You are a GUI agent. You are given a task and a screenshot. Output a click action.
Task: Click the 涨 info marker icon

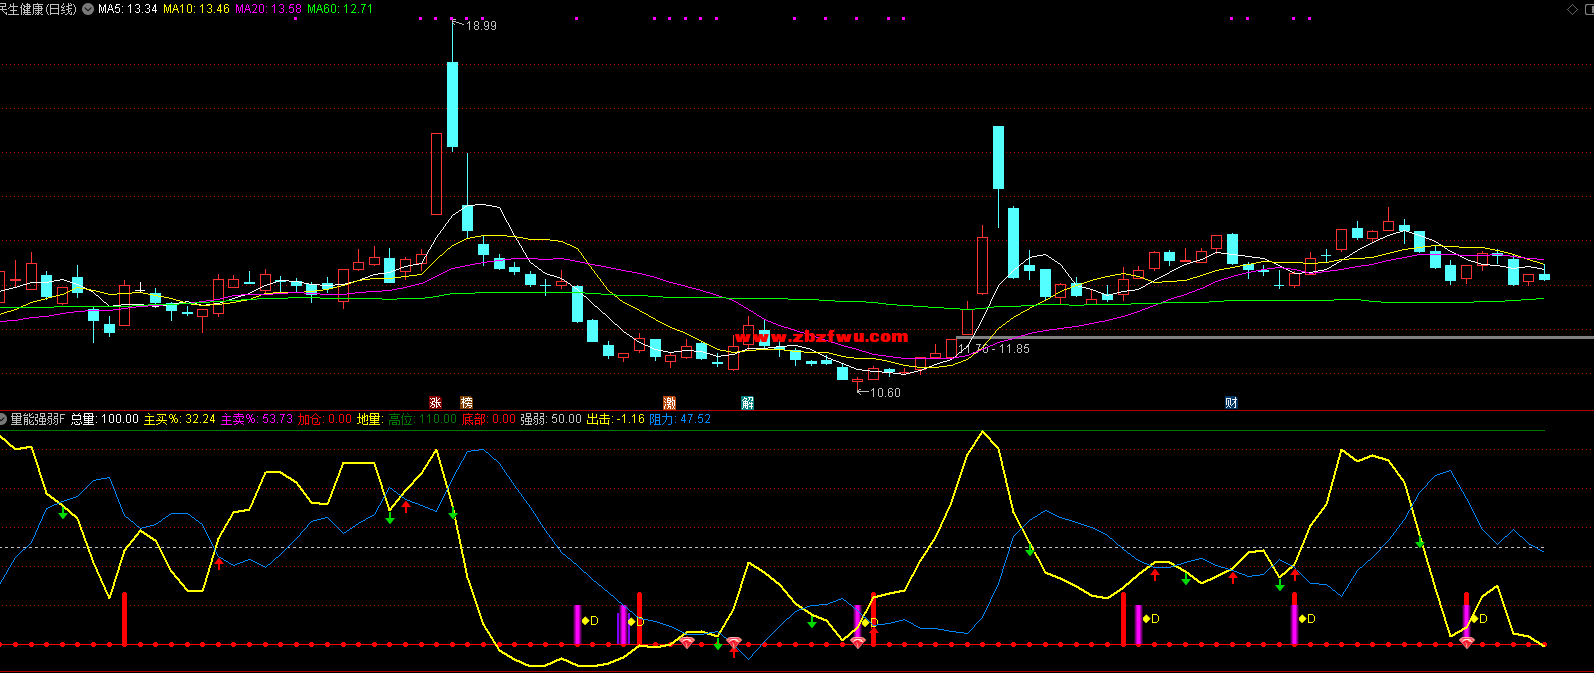[x=435, y=403]
